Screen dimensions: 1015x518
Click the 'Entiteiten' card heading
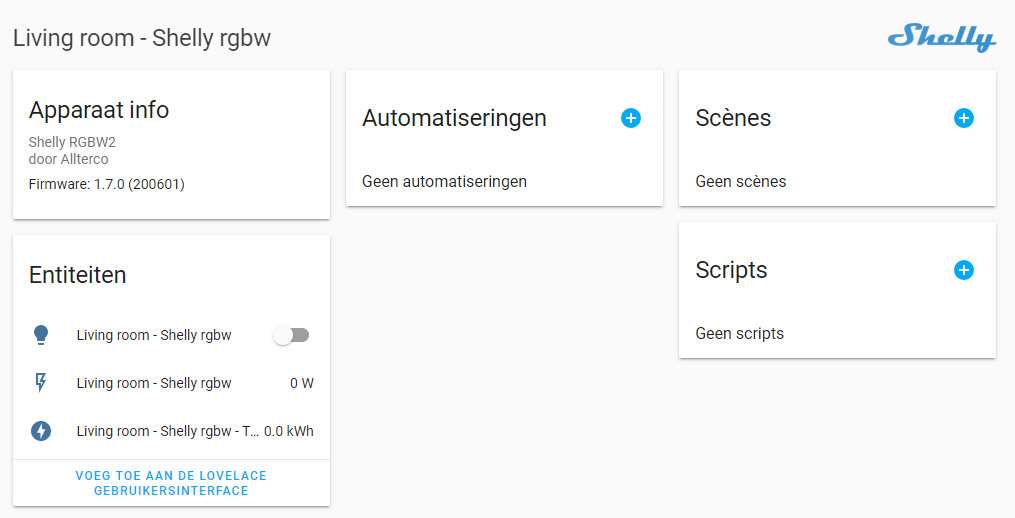coord(78,275)
